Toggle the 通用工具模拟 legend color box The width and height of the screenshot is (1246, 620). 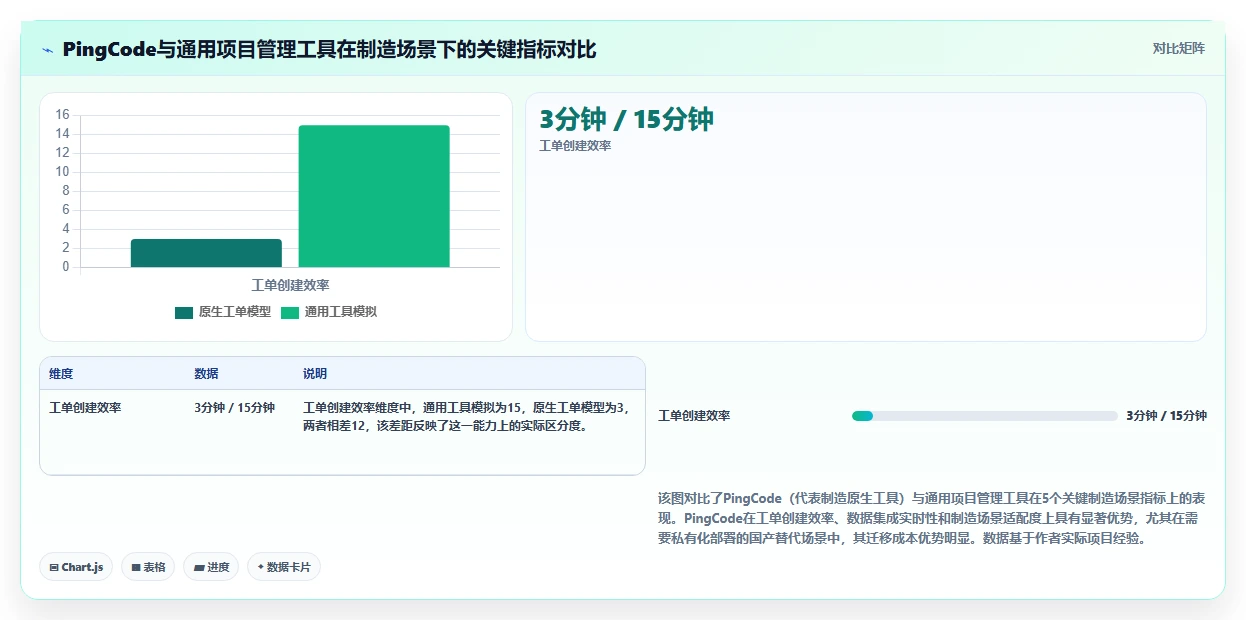coord(290,312)
